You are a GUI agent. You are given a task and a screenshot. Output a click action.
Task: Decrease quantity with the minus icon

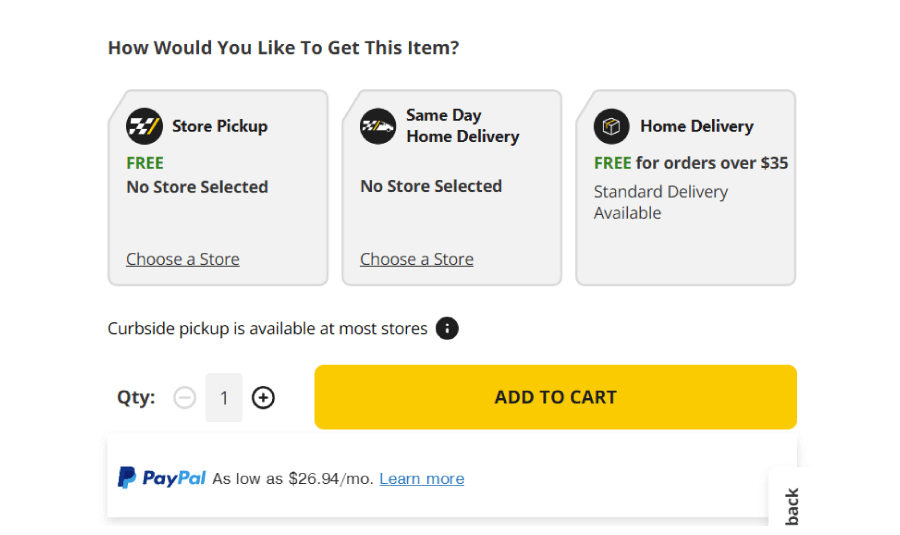185,398
